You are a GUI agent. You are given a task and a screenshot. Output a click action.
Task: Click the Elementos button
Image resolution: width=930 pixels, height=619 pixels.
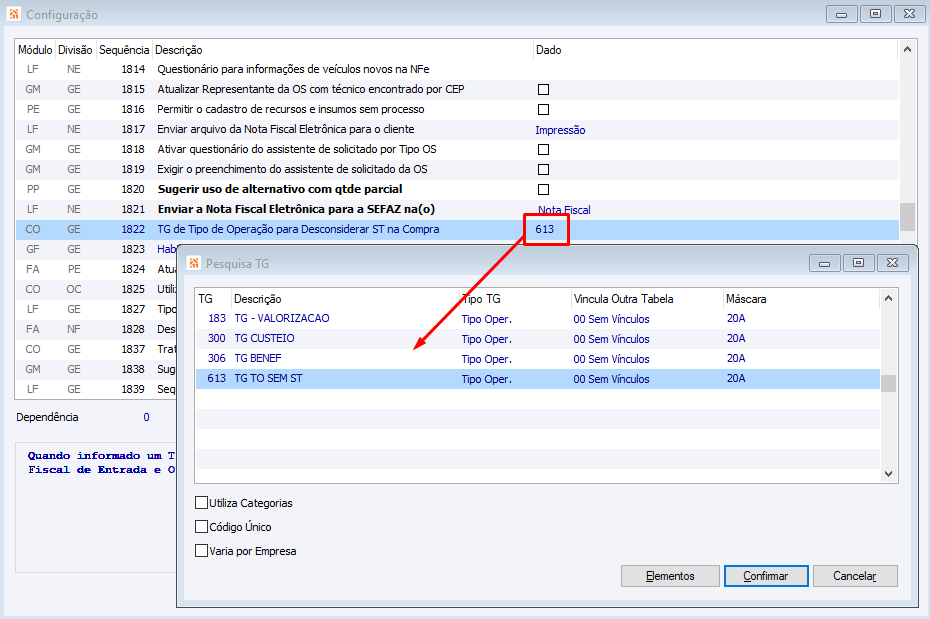click(x=670, y=576)
